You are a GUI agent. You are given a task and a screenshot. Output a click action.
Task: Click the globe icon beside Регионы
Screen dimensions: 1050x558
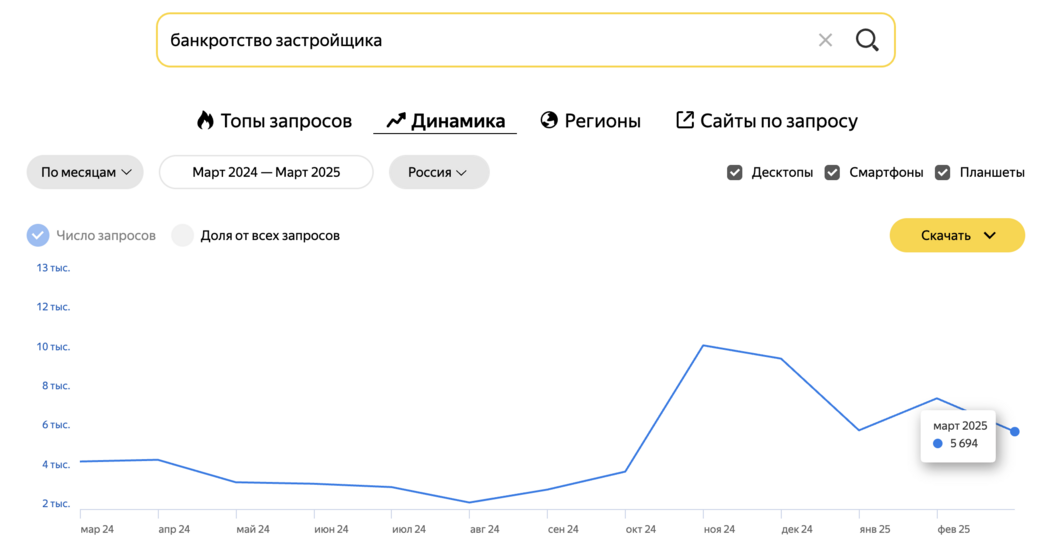[549, 120]
